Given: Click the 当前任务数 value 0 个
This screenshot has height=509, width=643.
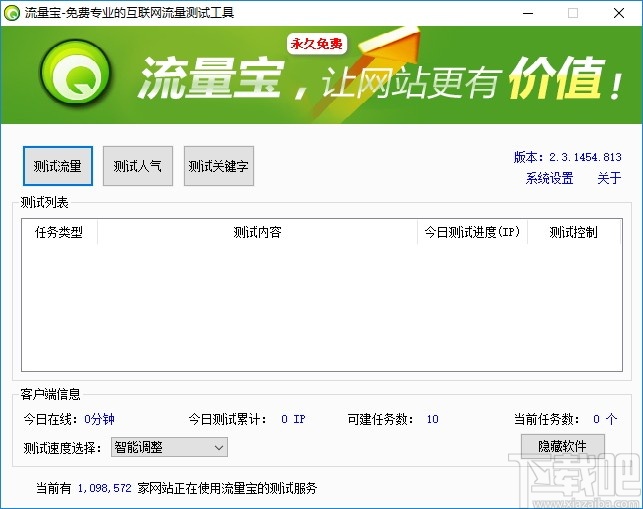Looking at the screenshot, I should pos(605,419).
